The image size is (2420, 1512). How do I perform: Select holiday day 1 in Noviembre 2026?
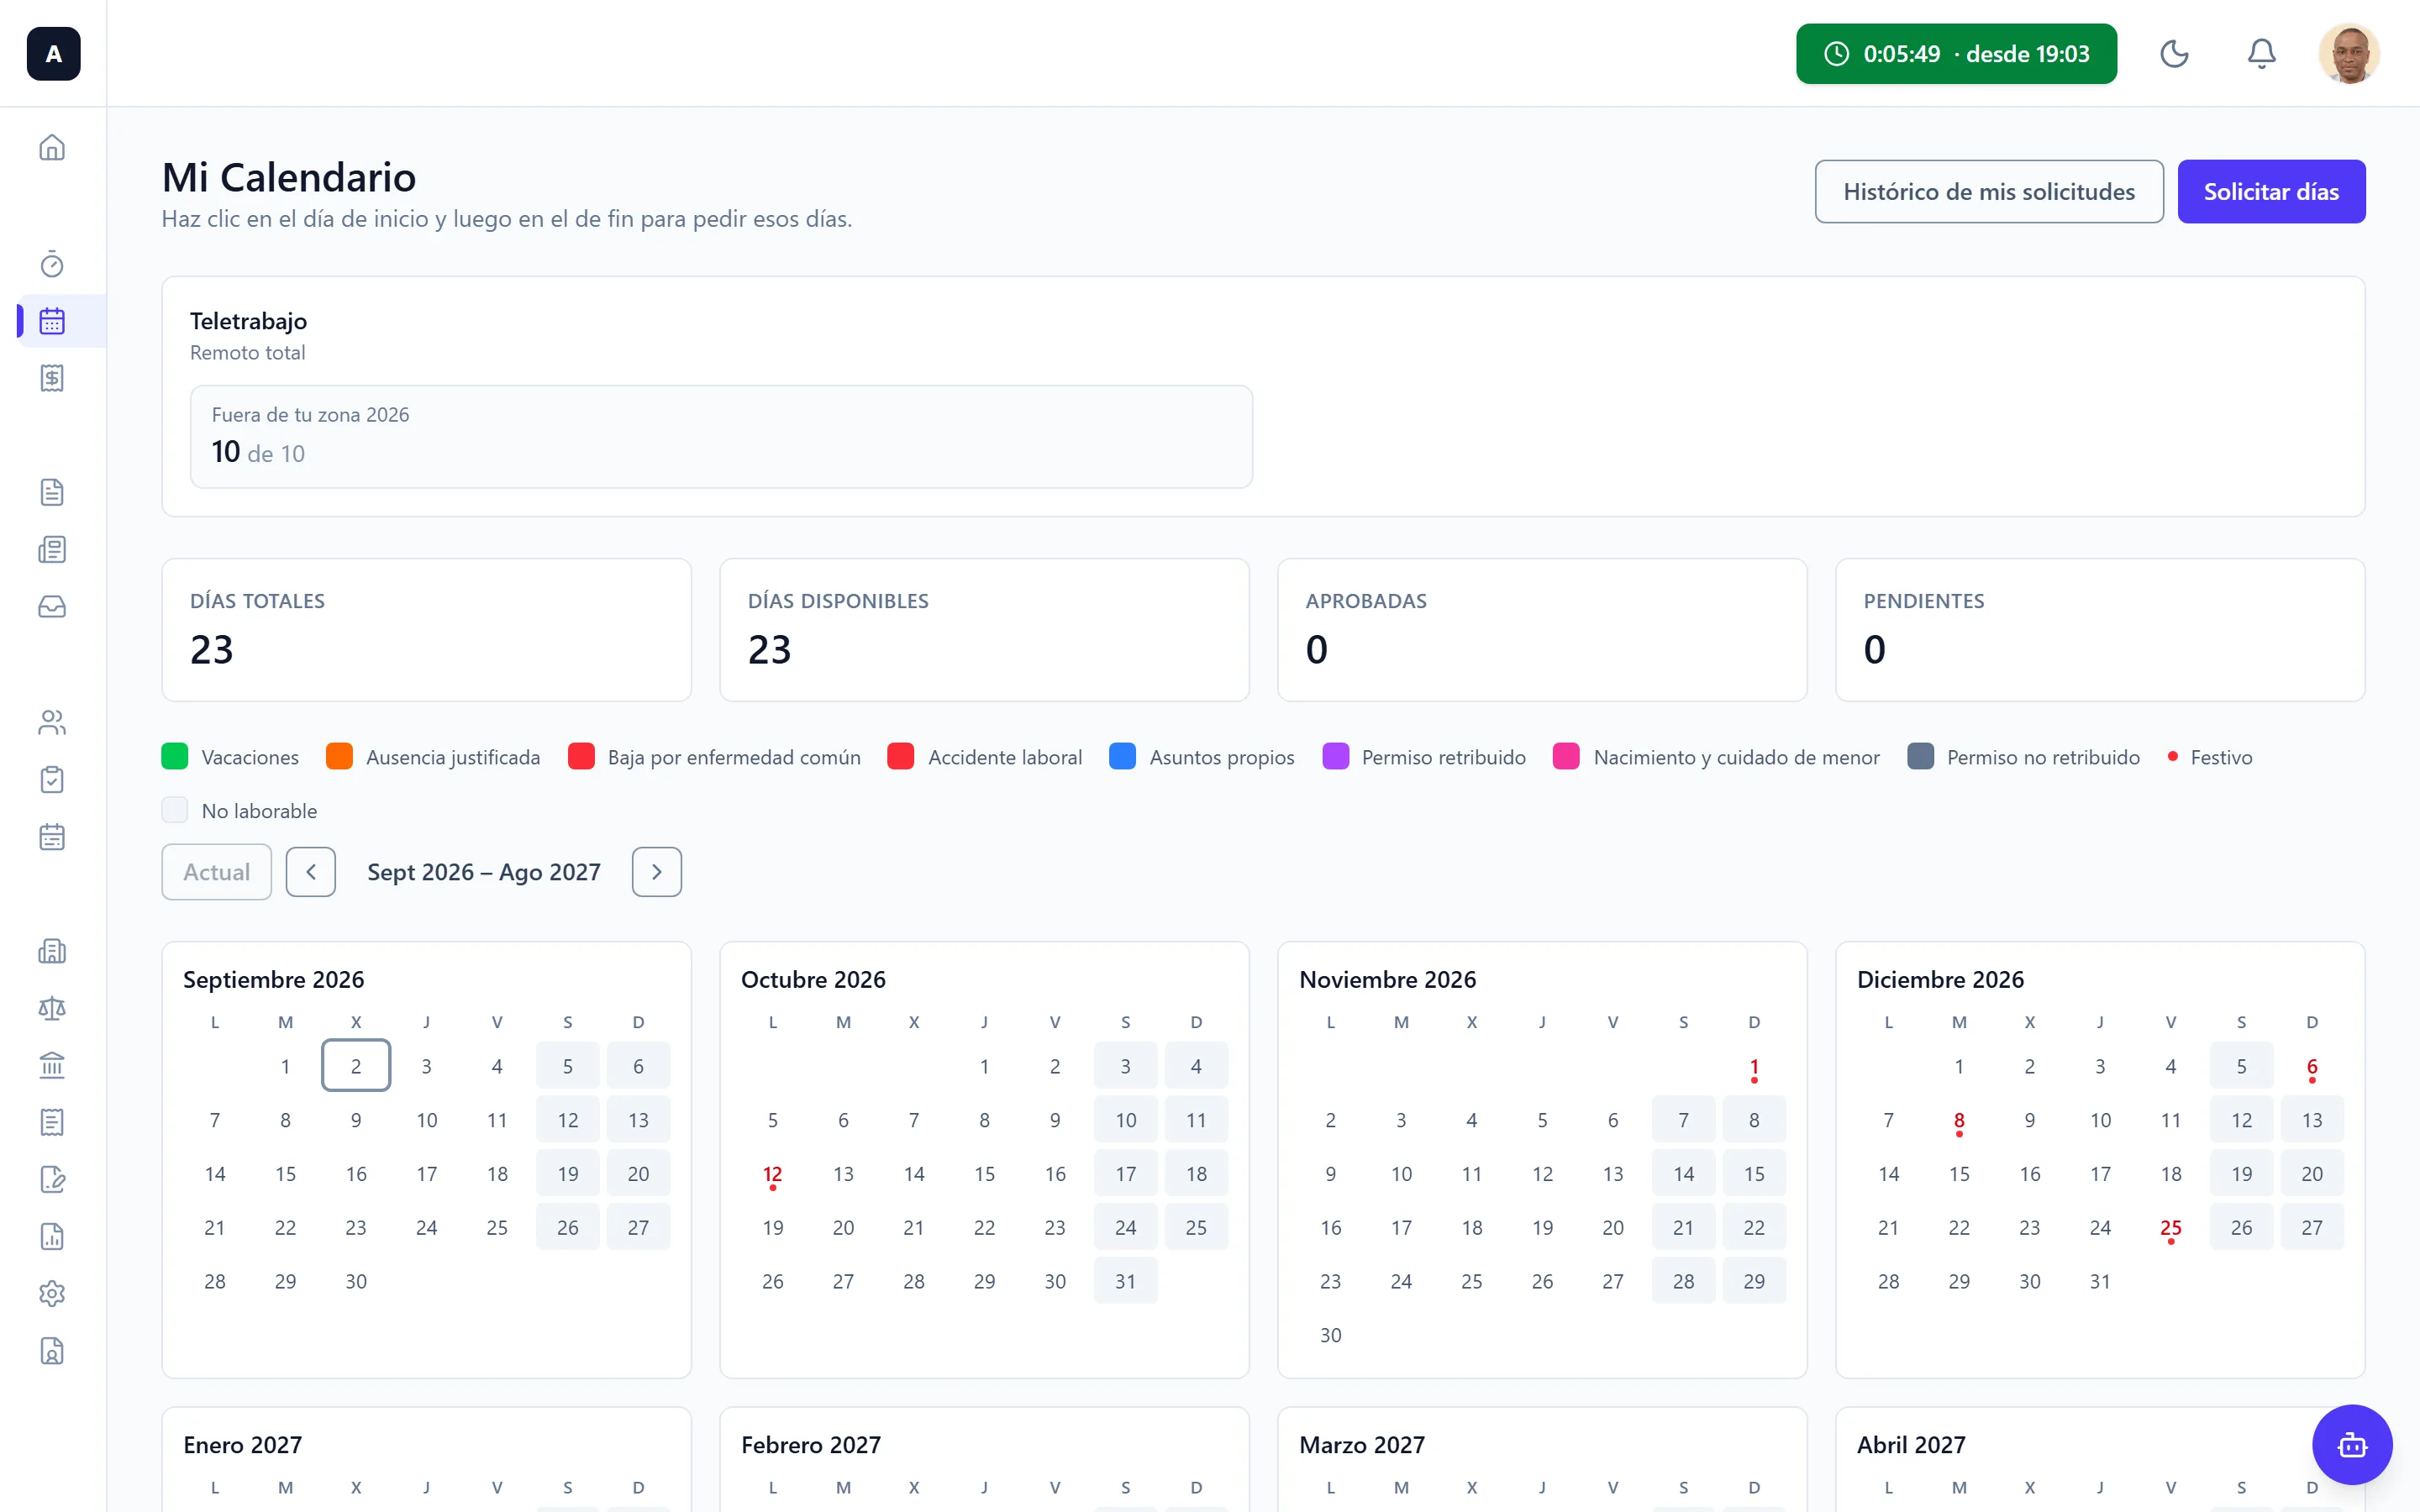coord(1754,1067)
